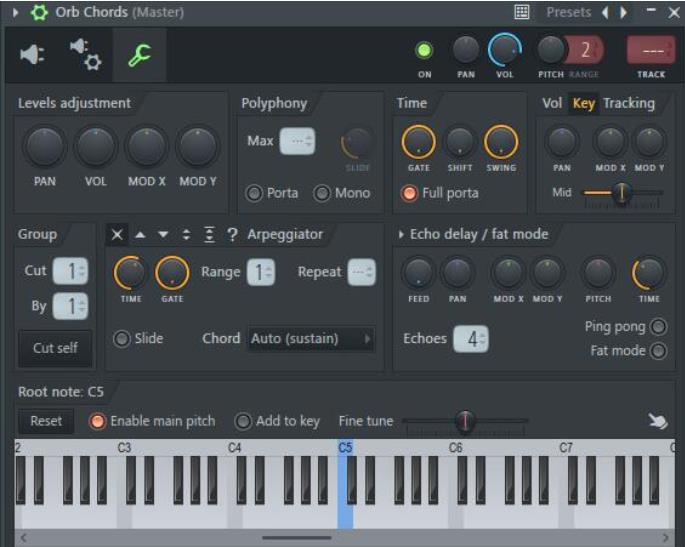
Task: Enable Ping pong echo
Action: 658,326
